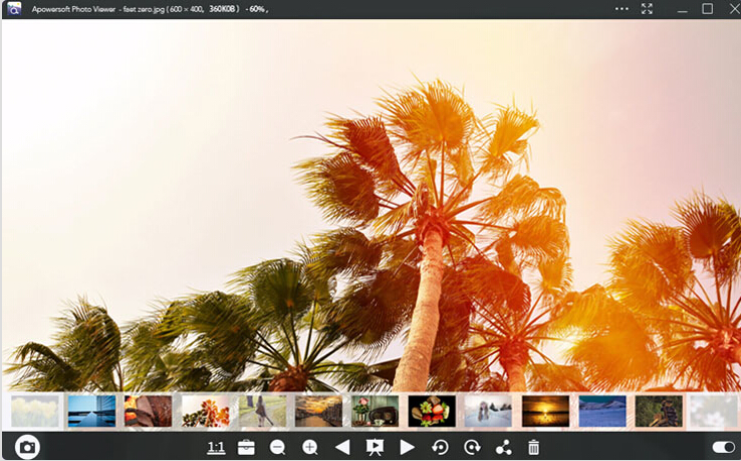This screenshot has width=741, height=461.
Task: Open the orange and brown leaf thumbnail
Action: 148,411
